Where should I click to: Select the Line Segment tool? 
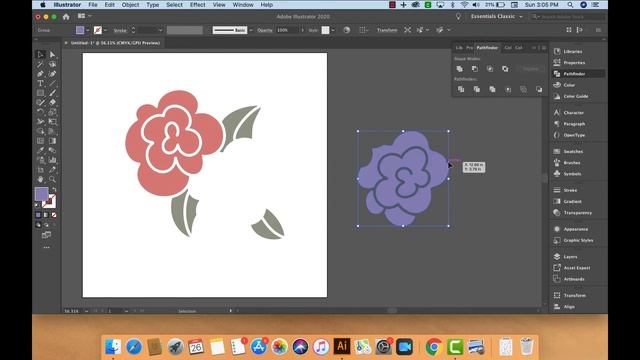coord(53,83)
